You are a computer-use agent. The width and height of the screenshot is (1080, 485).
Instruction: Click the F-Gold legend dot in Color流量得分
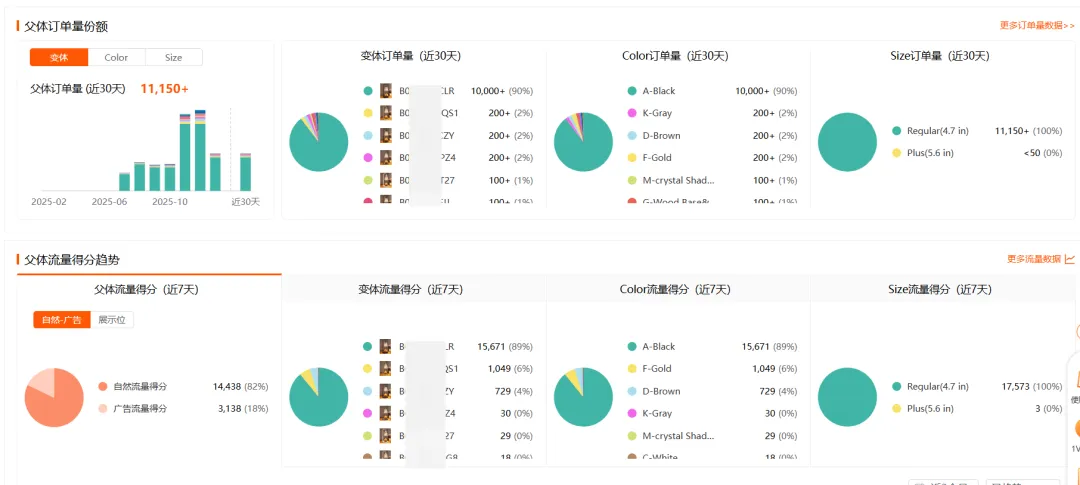(x=632, y=369)
